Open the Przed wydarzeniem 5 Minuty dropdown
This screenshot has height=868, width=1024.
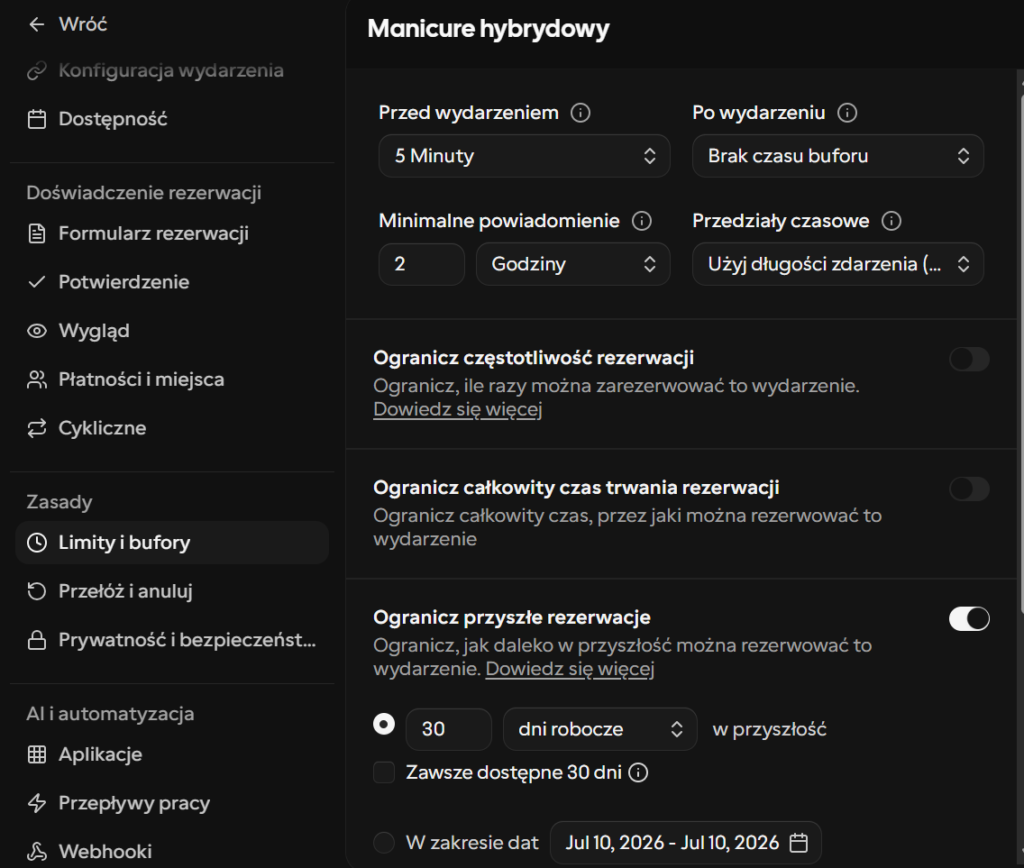pos(524,156)
